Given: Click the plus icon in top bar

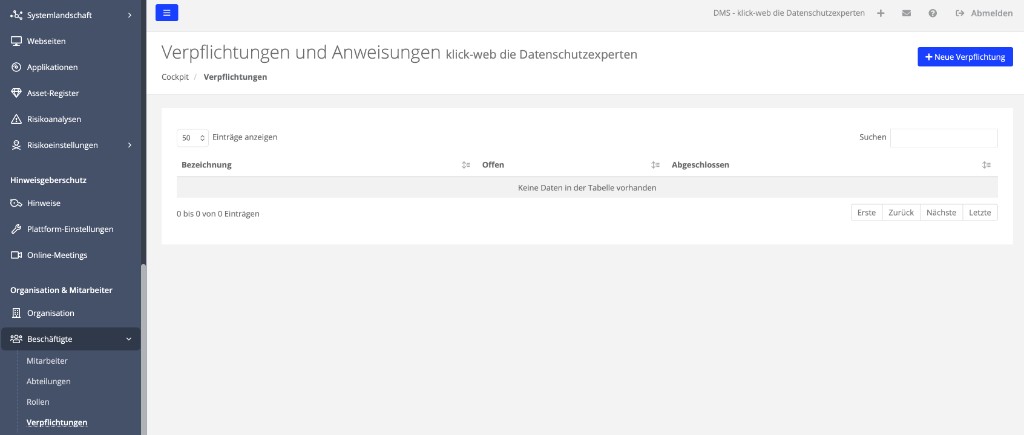Looking at the screenshot, I should tap(880, 13).
